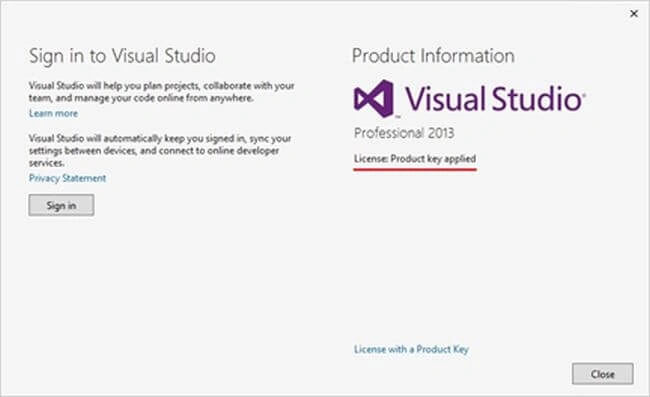The image size is (650, 397).
Task: Click the Sign in to Visual Studio heading
Action: point(122,56)
